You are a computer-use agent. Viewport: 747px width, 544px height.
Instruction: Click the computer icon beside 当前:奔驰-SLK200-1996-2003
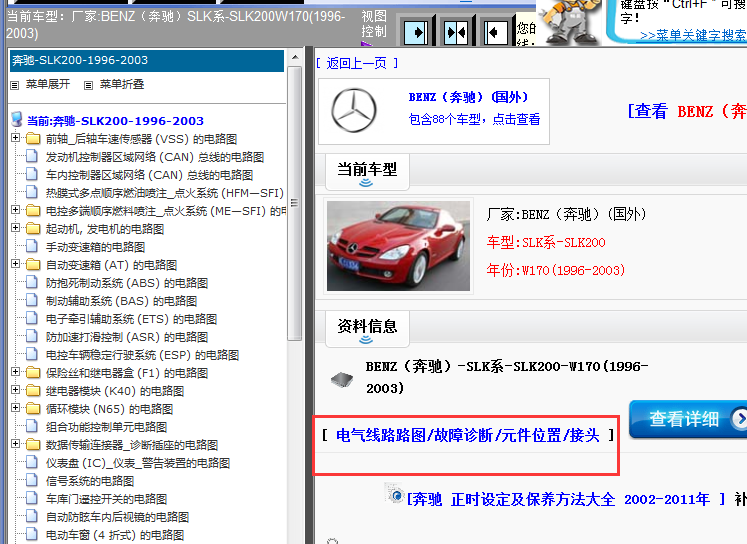(x=17, y=119)
